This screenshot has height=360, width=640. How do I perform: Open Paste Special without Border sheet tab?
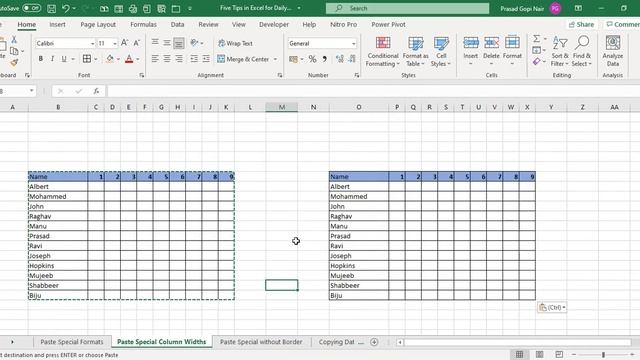[261, 342]
